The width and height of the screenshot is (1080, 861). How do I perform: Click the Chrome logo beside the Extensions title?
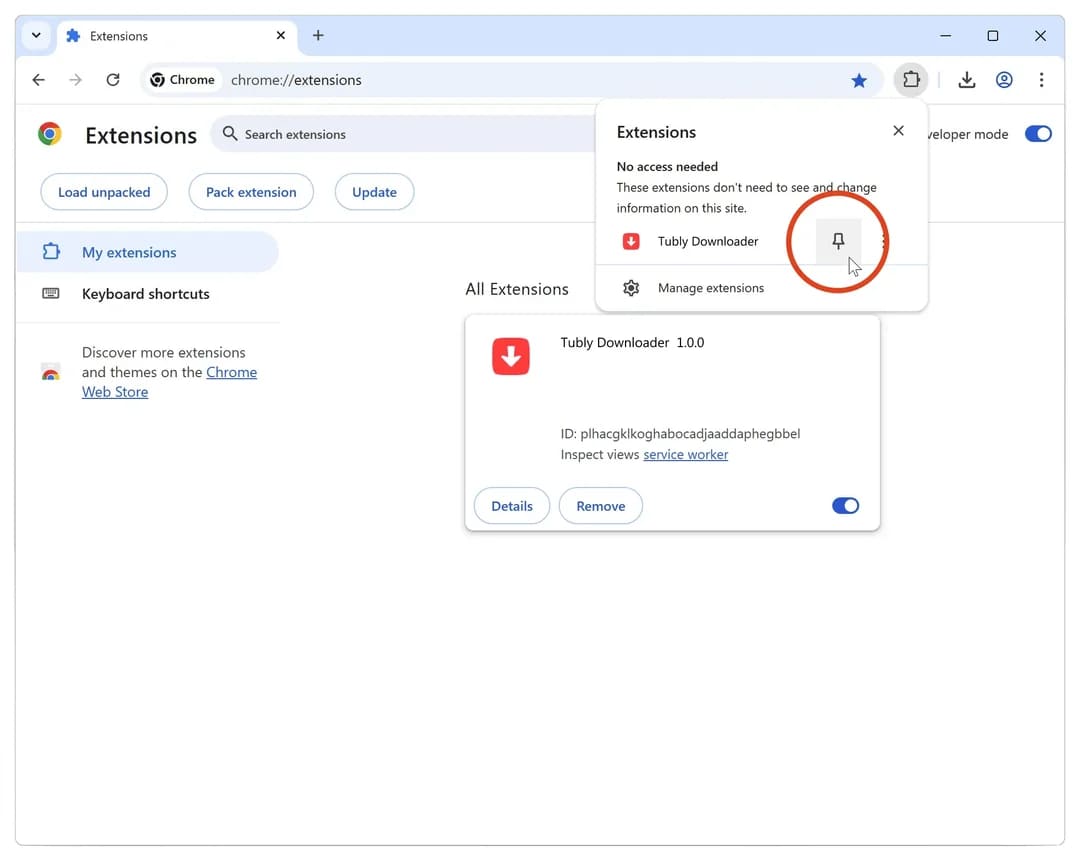tap(50, 134)
